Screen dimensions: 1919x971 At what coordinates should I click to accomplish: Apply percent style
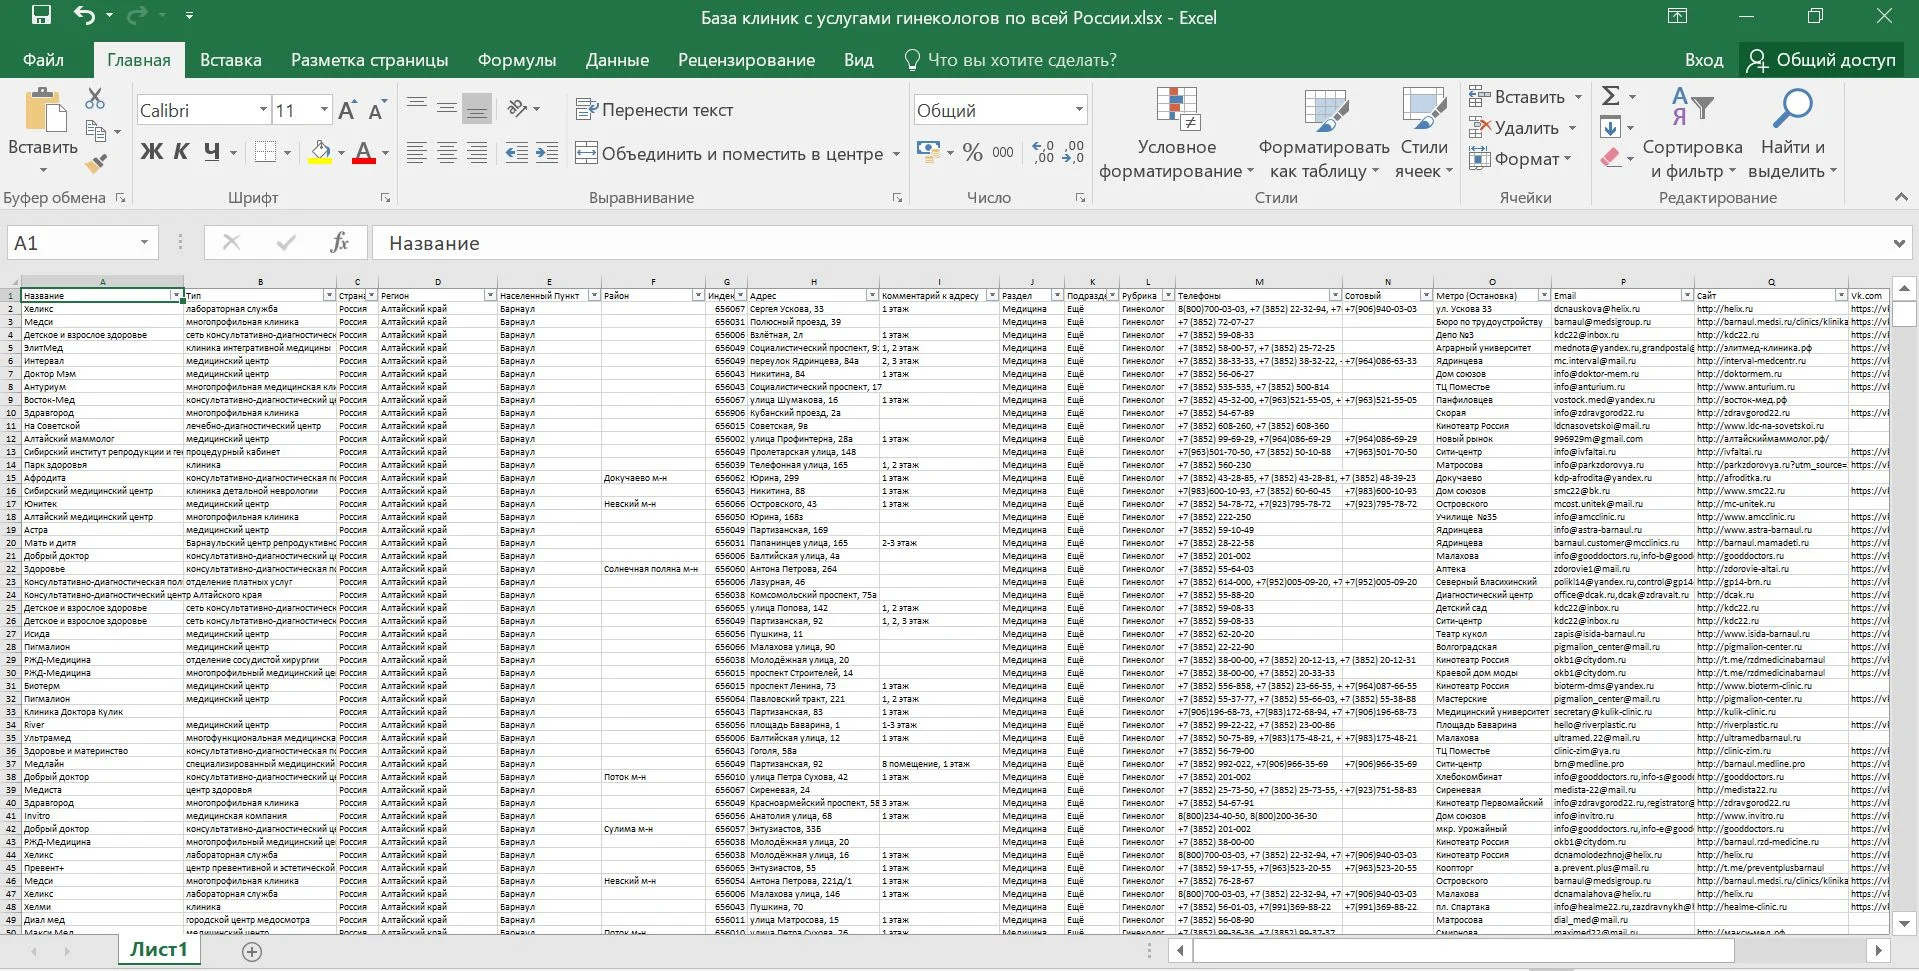pos(972,152)
